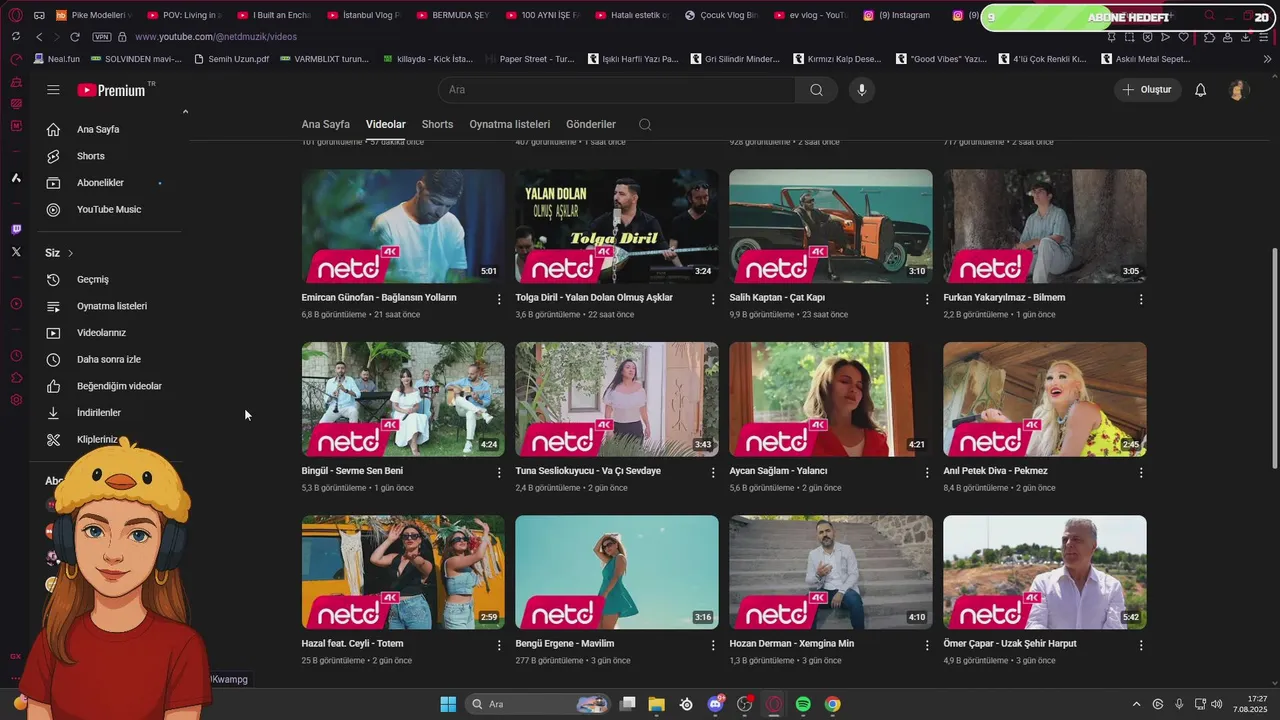Screen dimensions: 1280x720
Task: Search within channel using magnifier icon
Action: point(645,125)
